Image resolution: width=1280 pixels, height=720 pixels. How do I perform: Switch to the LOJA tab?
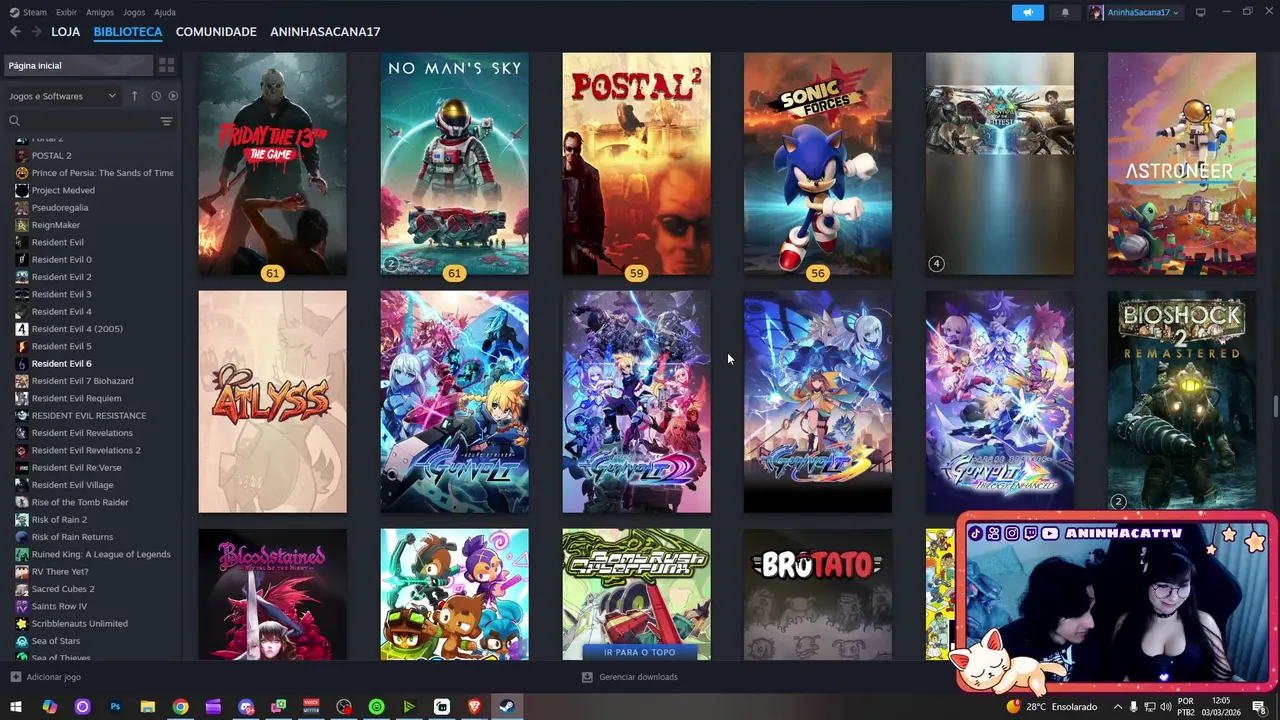(66, 32)
